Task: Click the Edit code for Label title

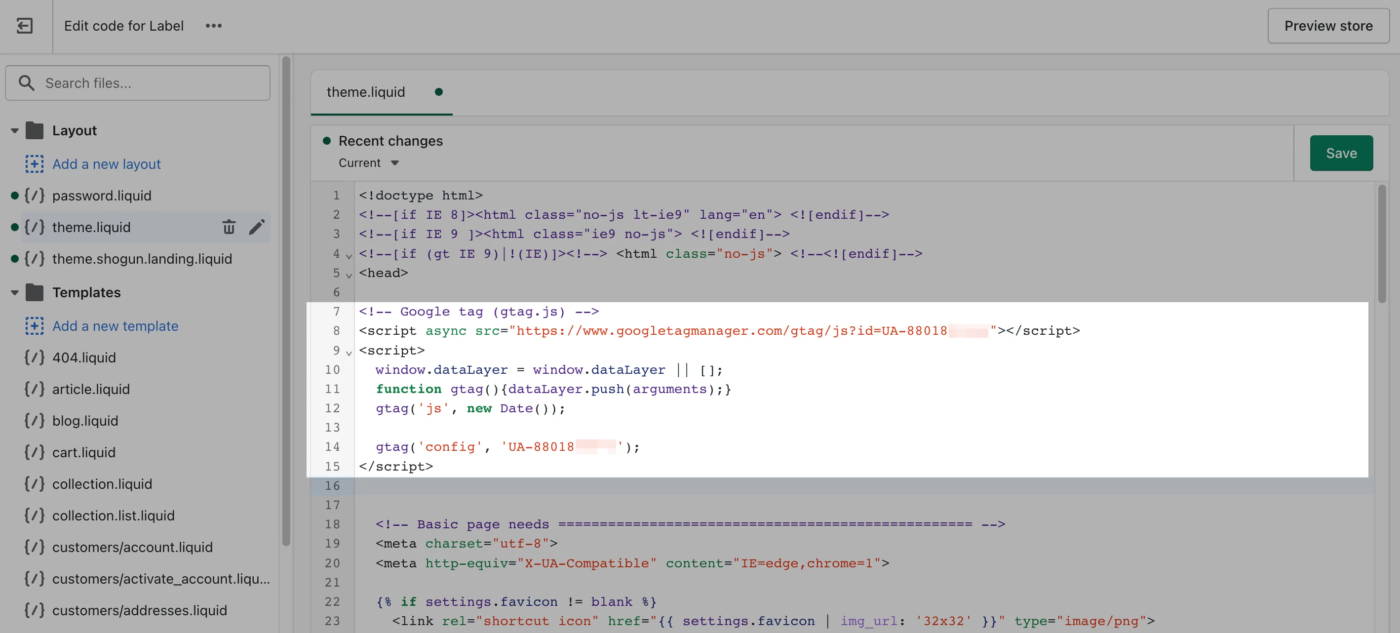Action: point(124,26)
